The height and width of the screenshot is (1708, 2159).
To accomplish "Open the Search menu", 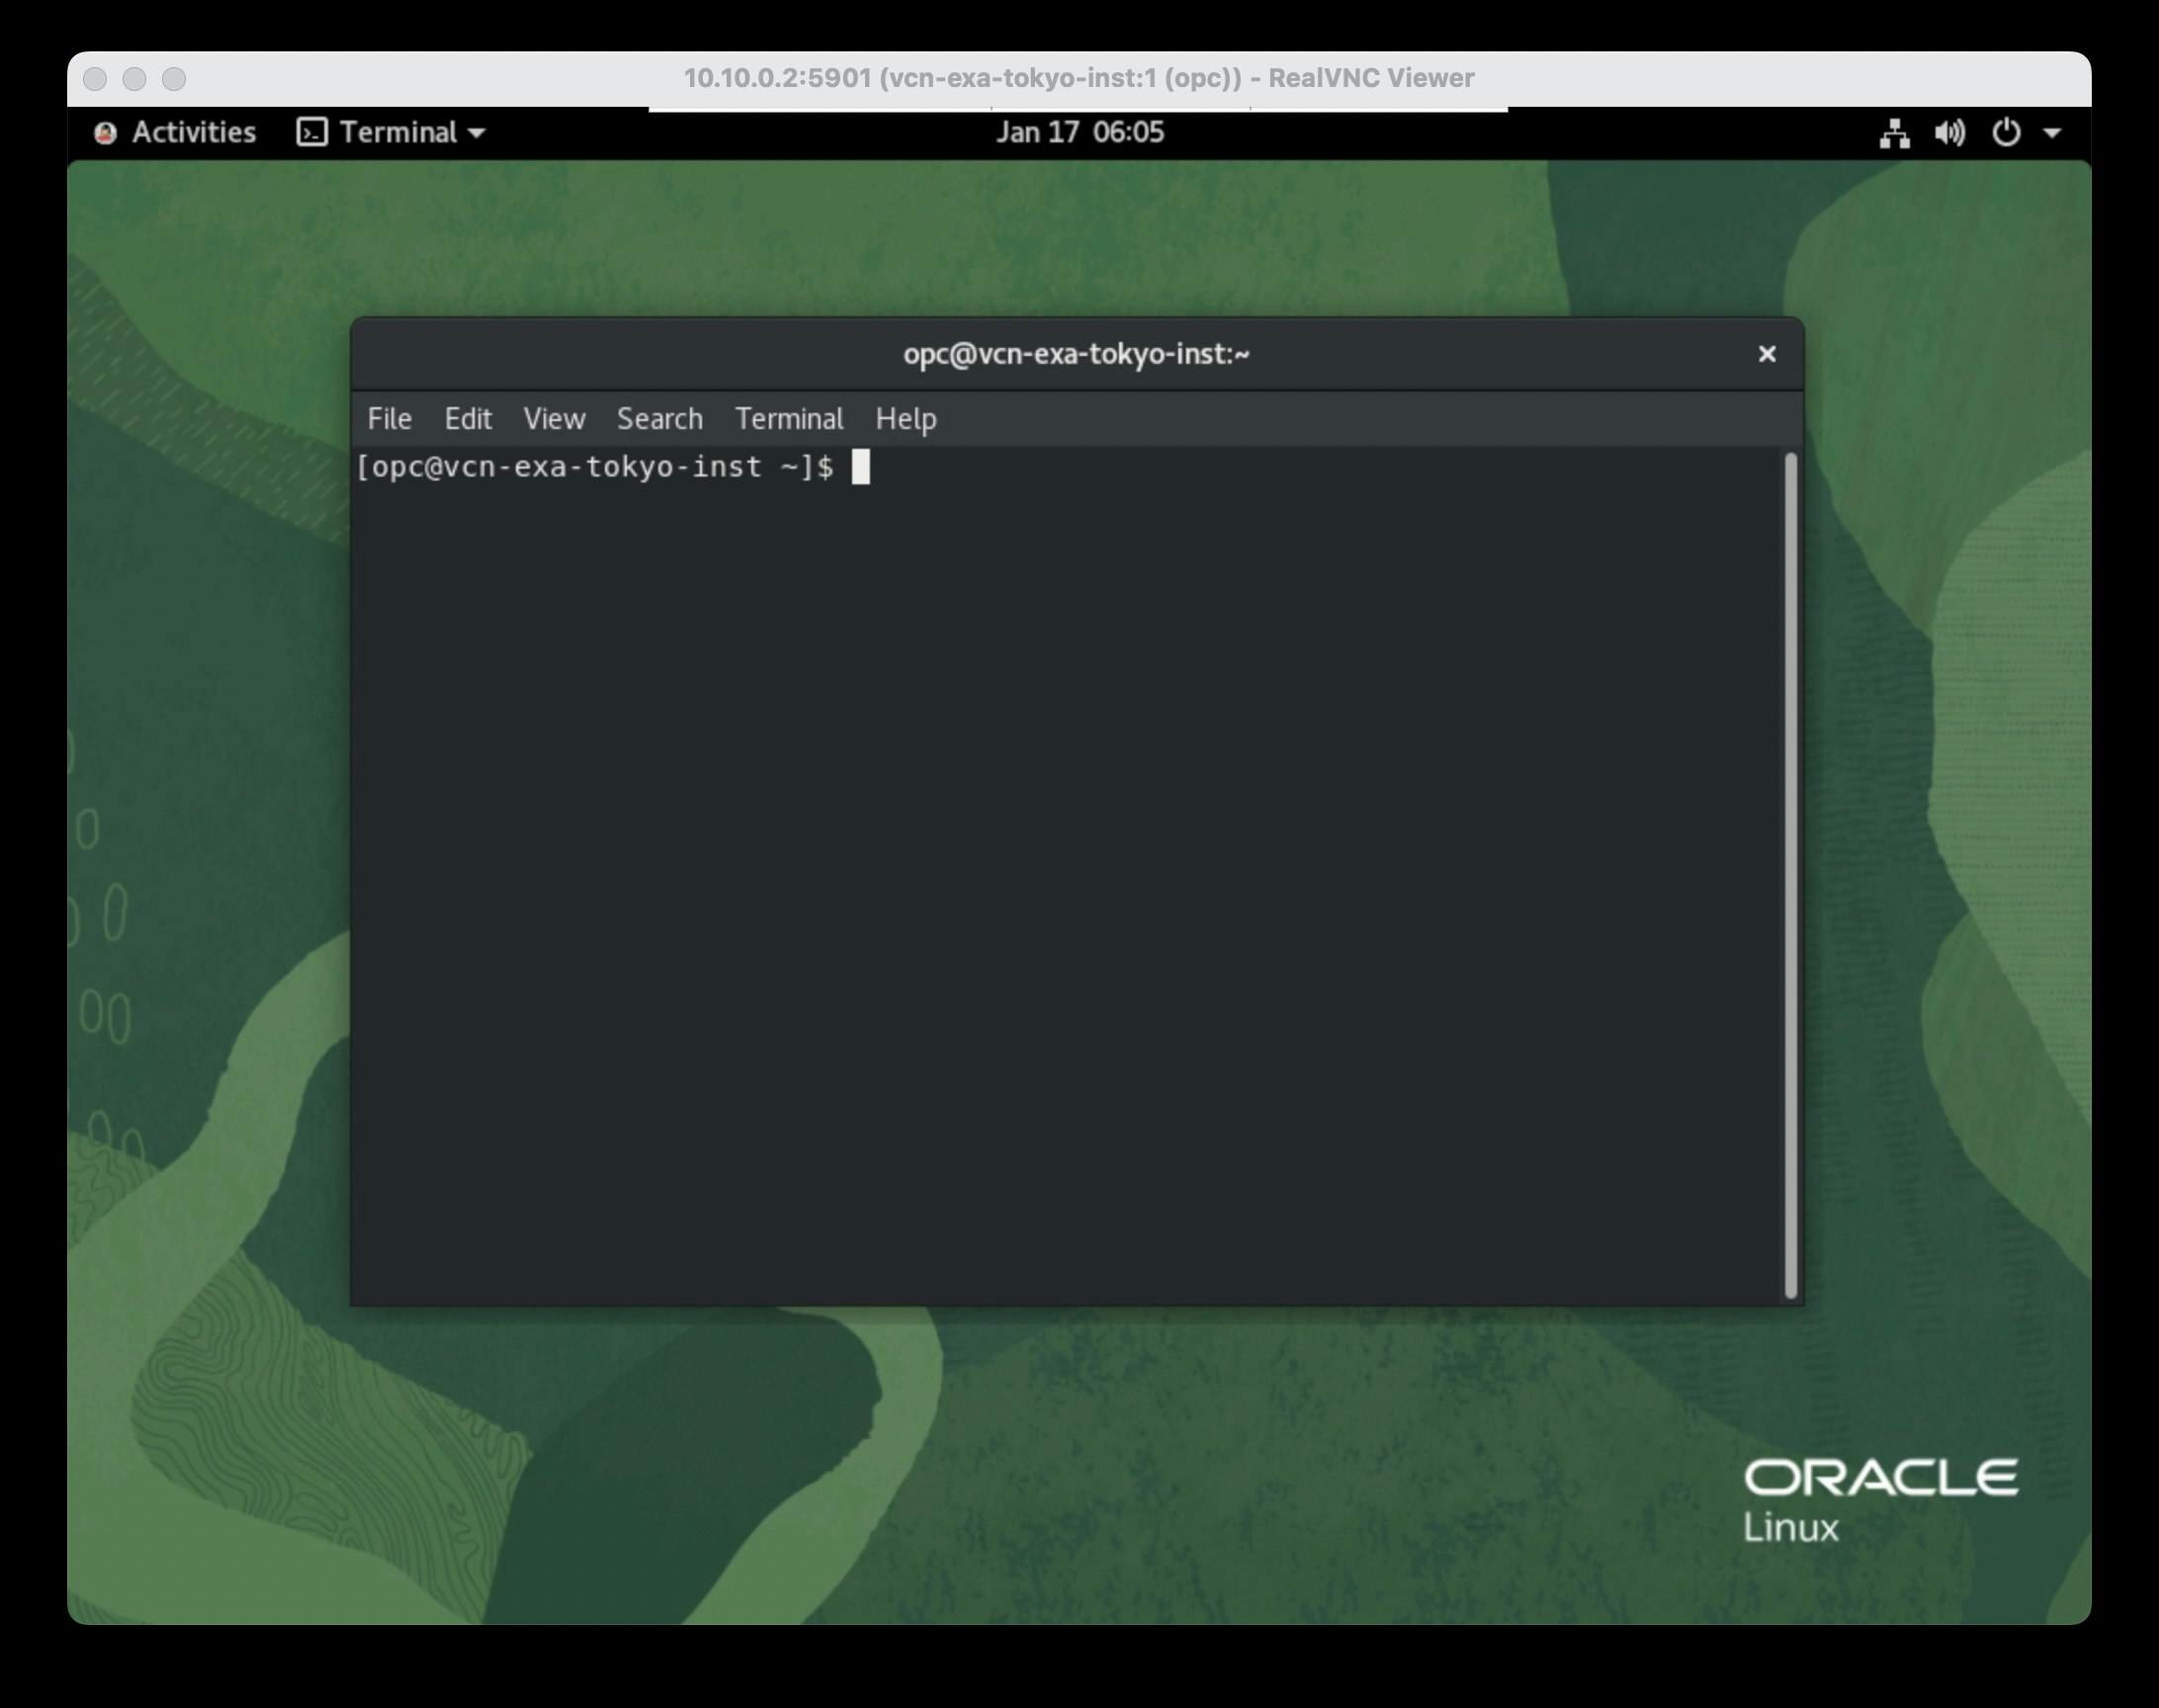I will pos(659,419).
